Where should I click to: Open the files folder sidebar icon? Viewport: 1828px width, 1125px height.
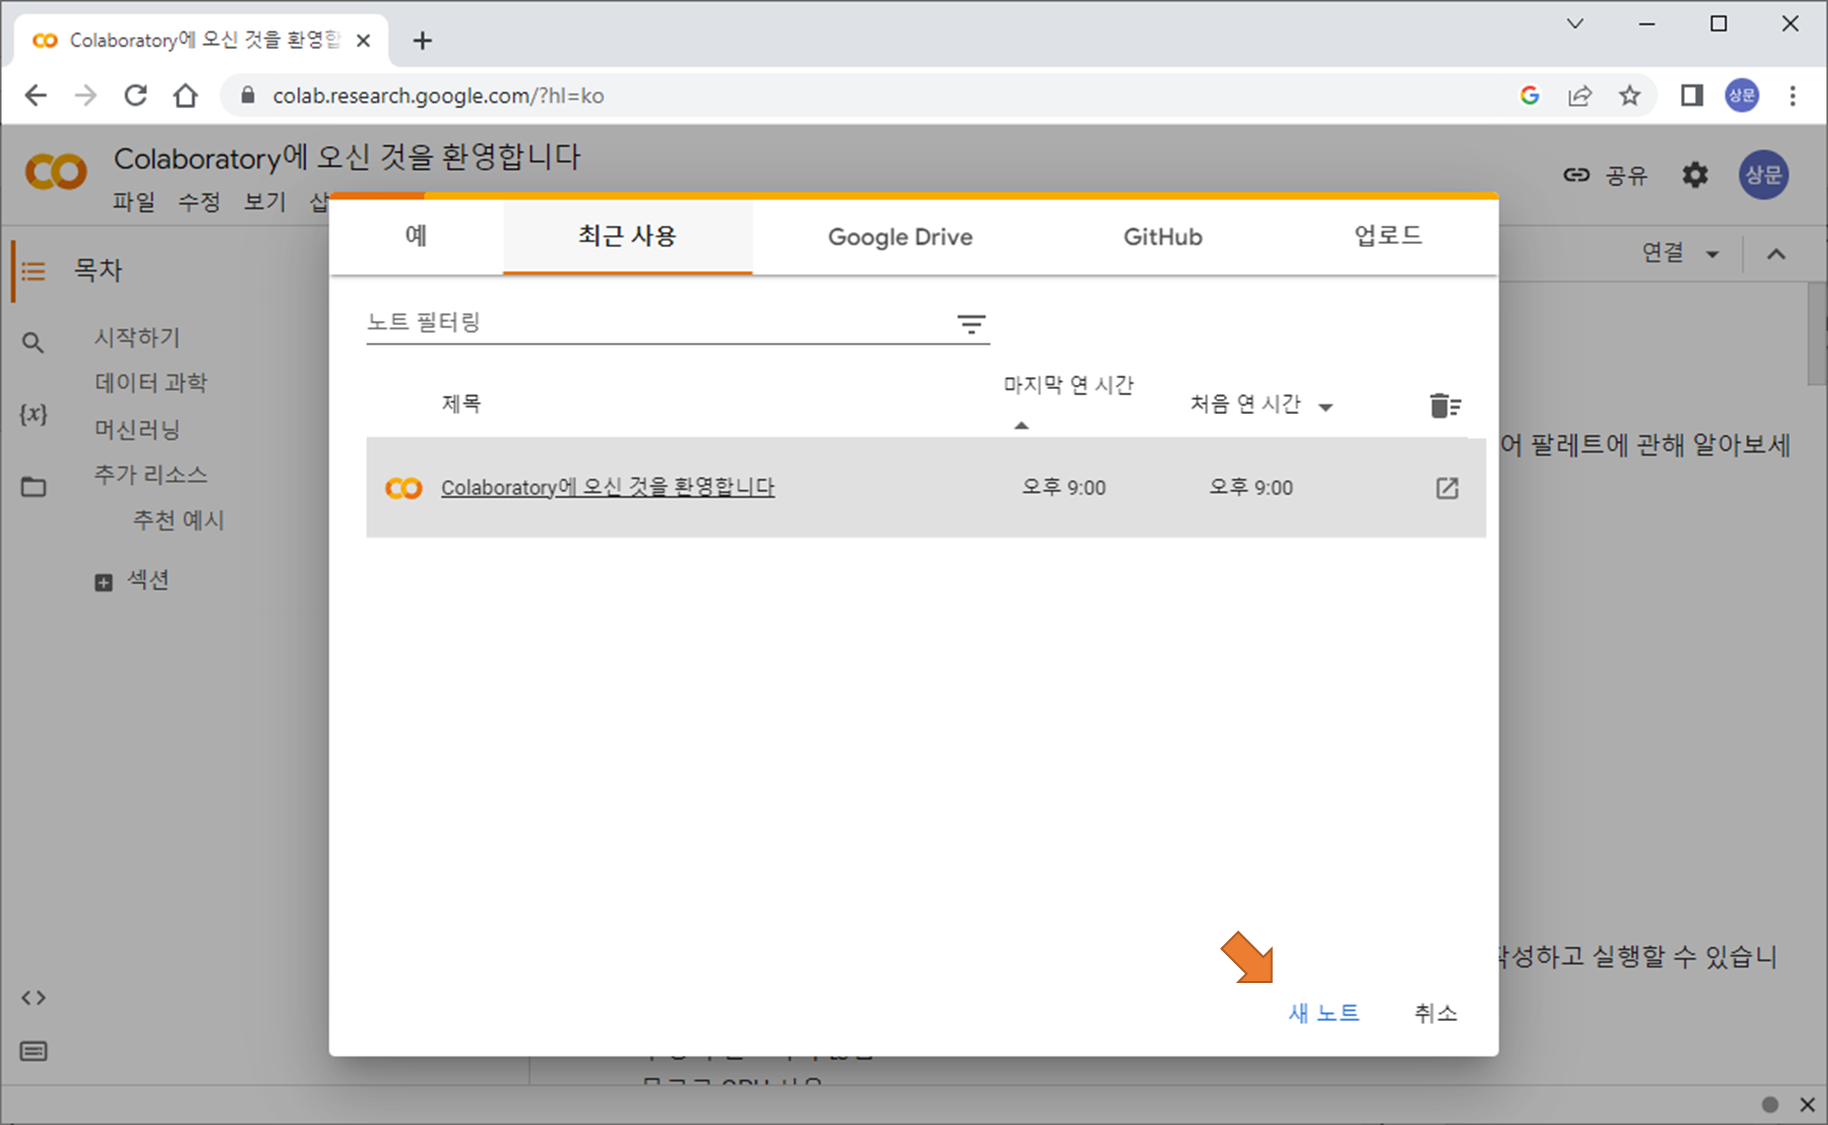click(x=34, y=487)
